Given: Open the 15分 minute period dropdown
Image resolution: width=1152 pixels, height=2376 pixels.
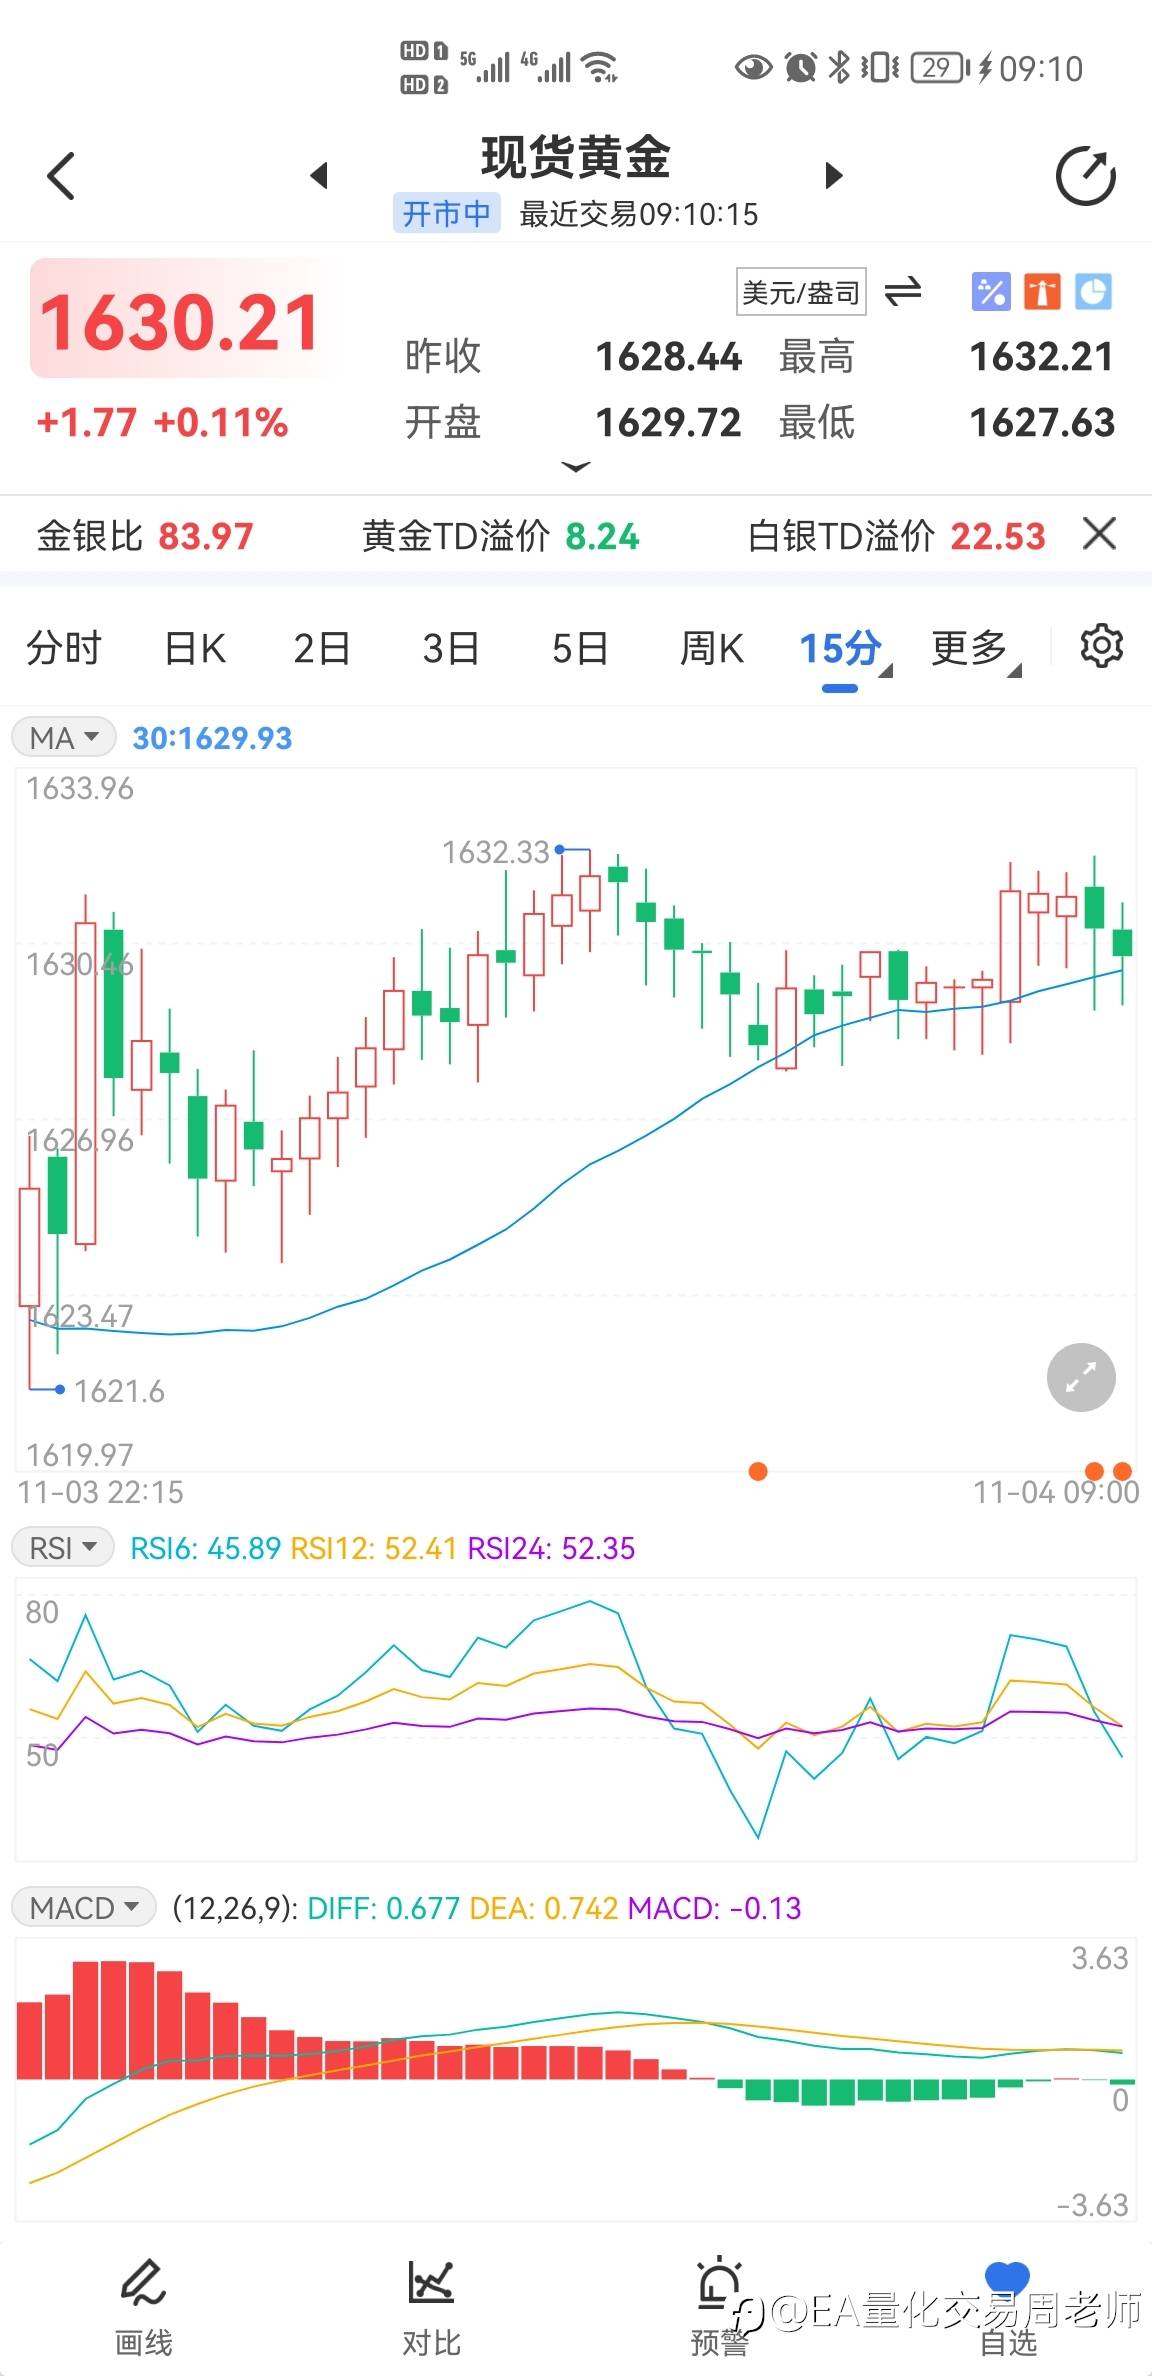Looking at the screenshot, I should pos(844,648).
